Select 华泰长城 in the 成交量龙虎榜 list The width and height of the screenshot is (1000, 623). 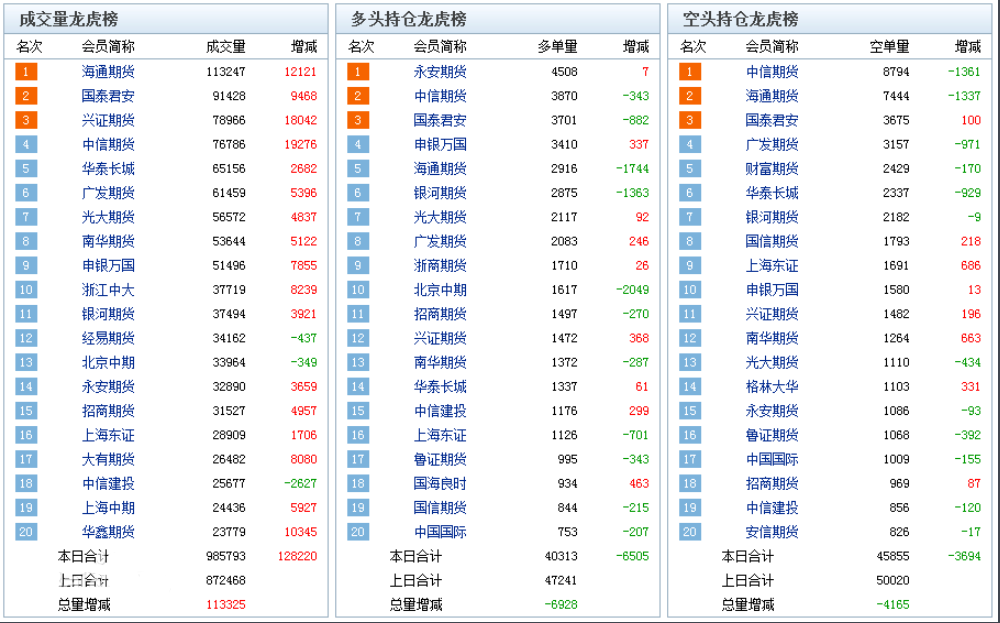pos(108,168)
